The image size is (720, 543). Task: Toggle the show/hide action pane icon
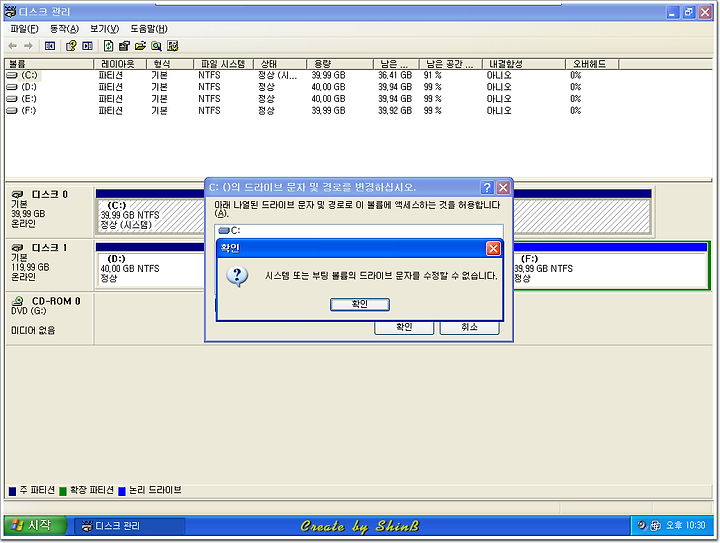(87, 46)
